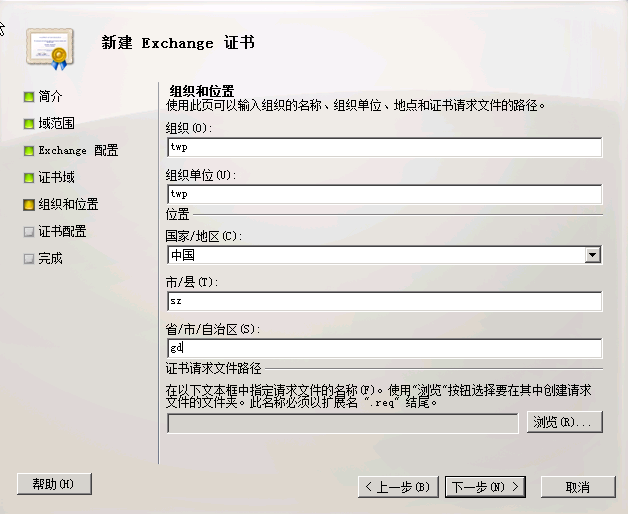Screen dimensions: 628x514
Task: Click the 取消 button
Action: point(578,487)
